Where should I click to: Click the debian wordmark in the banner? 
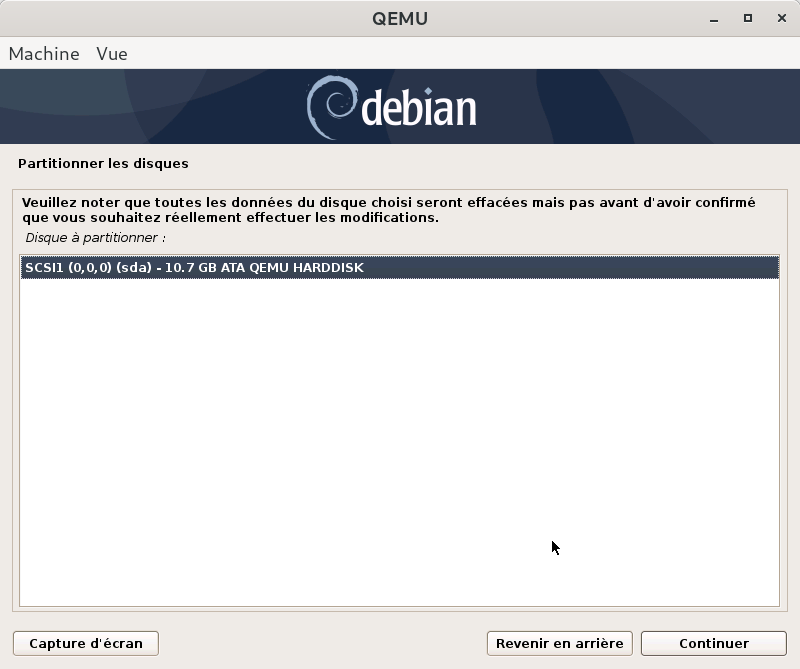tap(418, 109)
